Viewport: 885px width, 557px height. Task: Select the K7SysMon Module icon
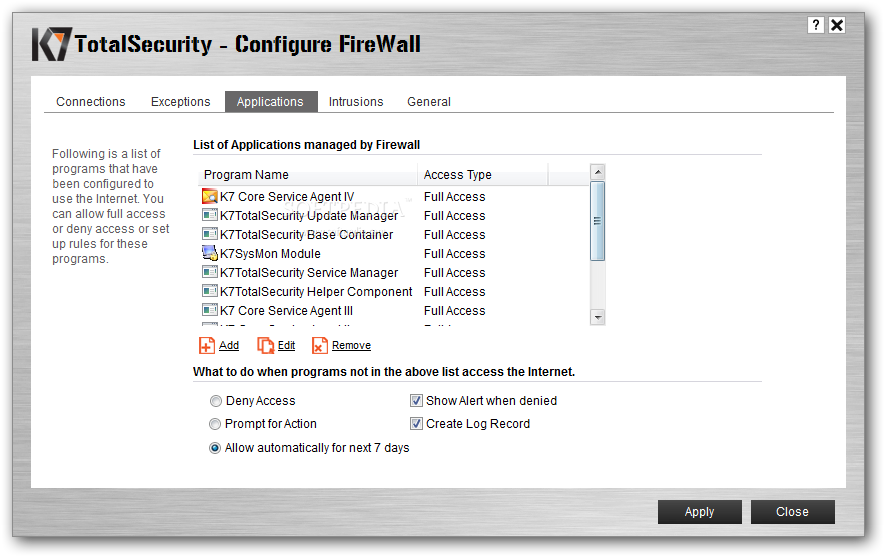pos(210,253)
